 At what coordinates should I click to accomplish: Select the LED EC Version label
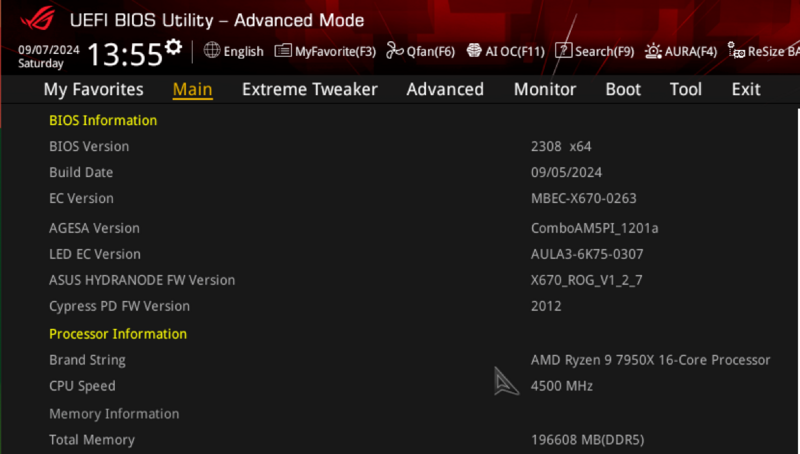pos(95,254)
